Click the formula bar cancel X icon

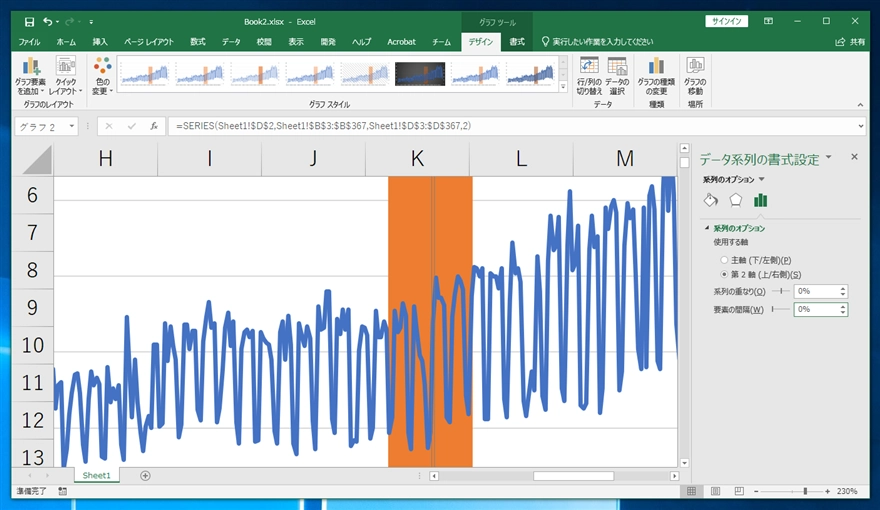(109, 126)
